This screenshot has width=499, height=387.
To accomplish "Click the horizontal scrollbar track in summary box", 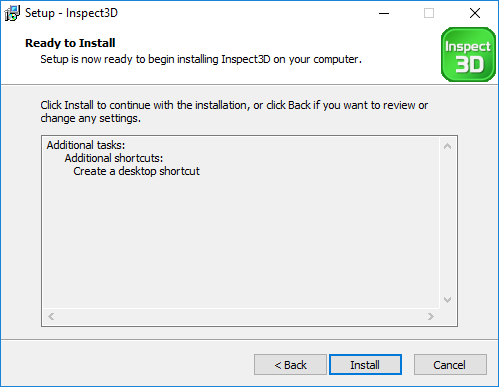I will point(241,316).
